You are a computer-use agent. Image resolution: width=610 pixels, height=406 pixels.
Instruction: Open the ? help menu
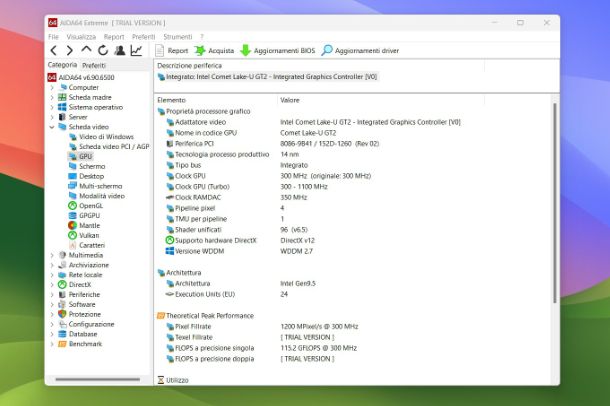(x=202, y=37)
